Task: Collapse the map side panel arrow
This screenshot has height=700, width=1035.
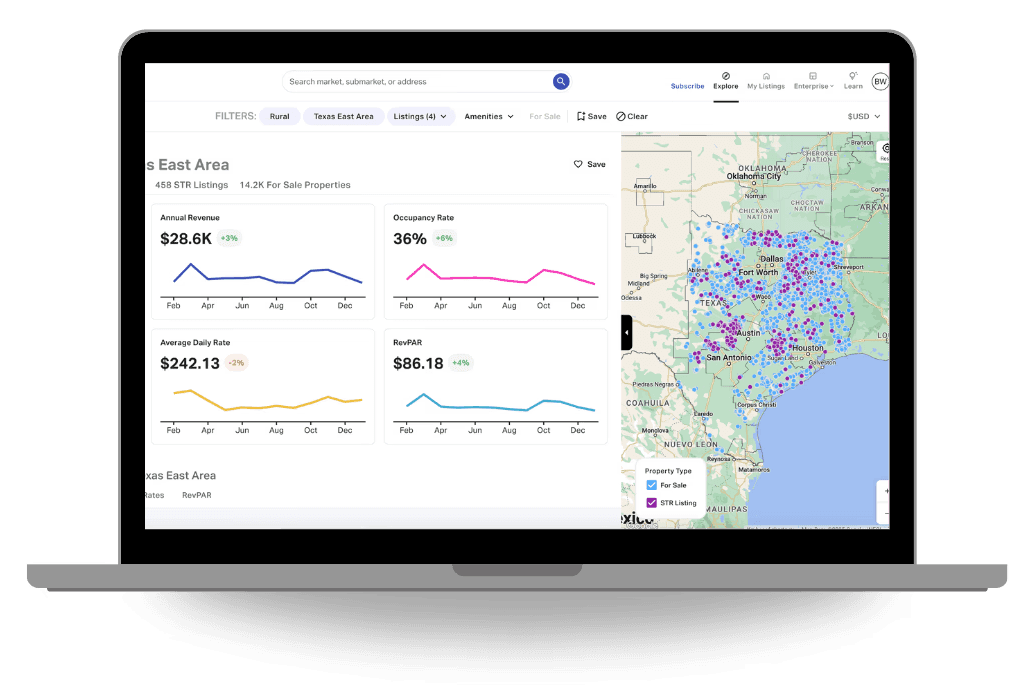Action: [626, 332]
